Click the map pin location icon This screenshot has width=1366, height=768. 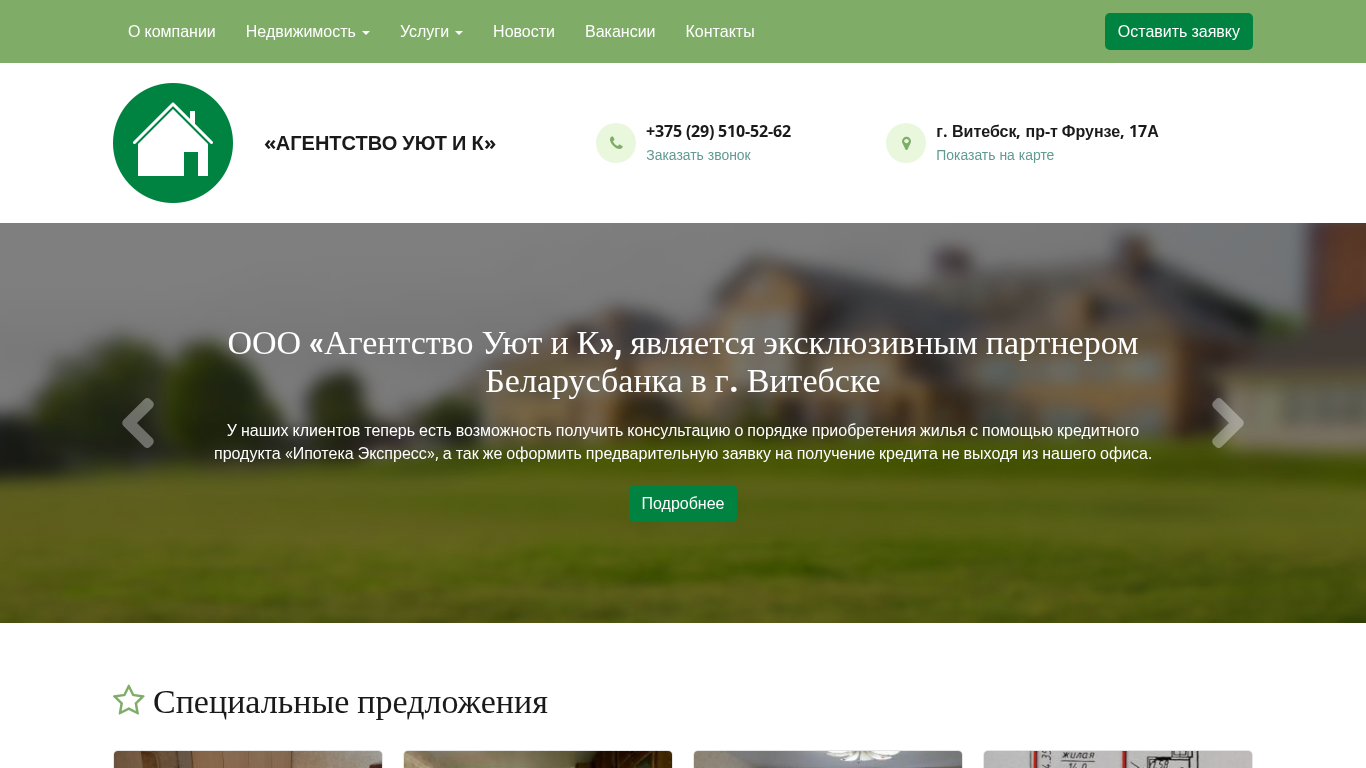click(x=906, y=143)
